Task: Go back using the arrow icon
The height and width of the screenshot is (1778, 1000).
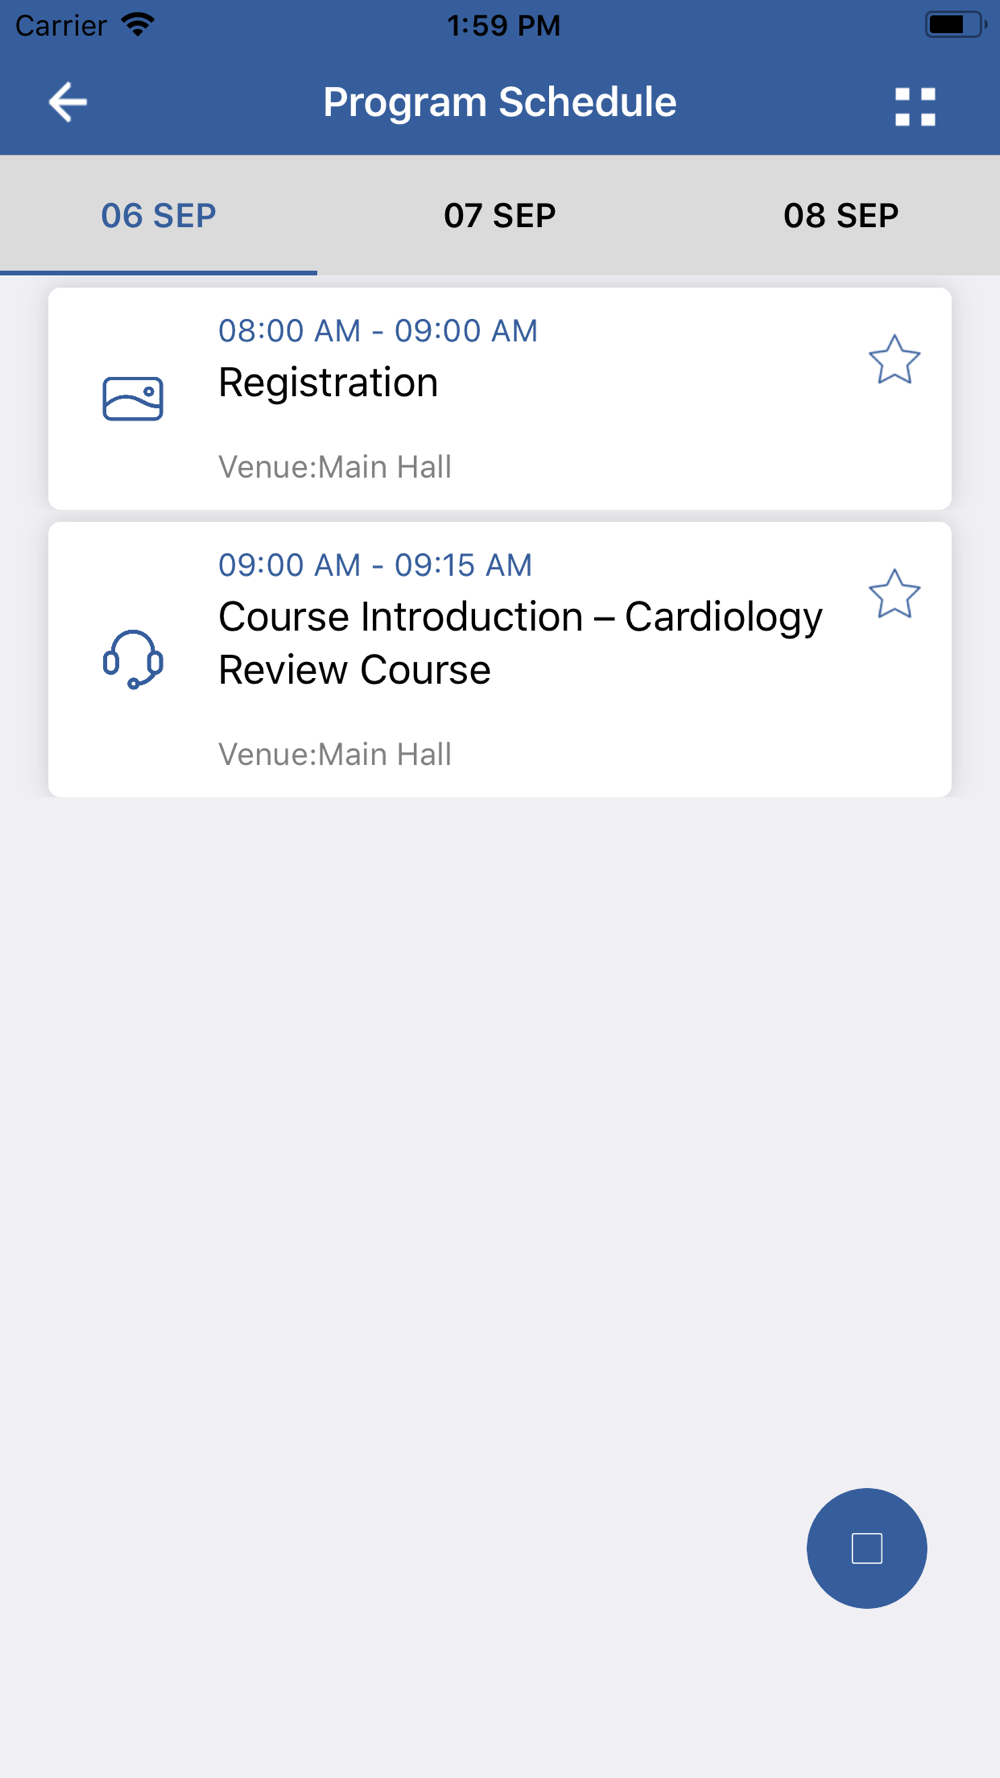Action: point(68,102)
